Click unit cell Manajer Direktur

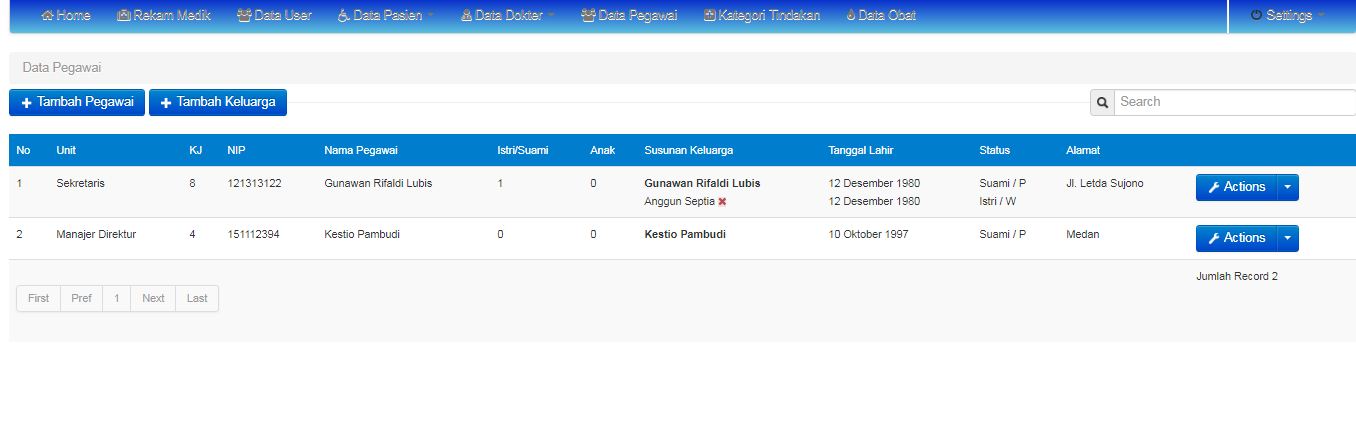pyautogui.click(x=96, y=234)
